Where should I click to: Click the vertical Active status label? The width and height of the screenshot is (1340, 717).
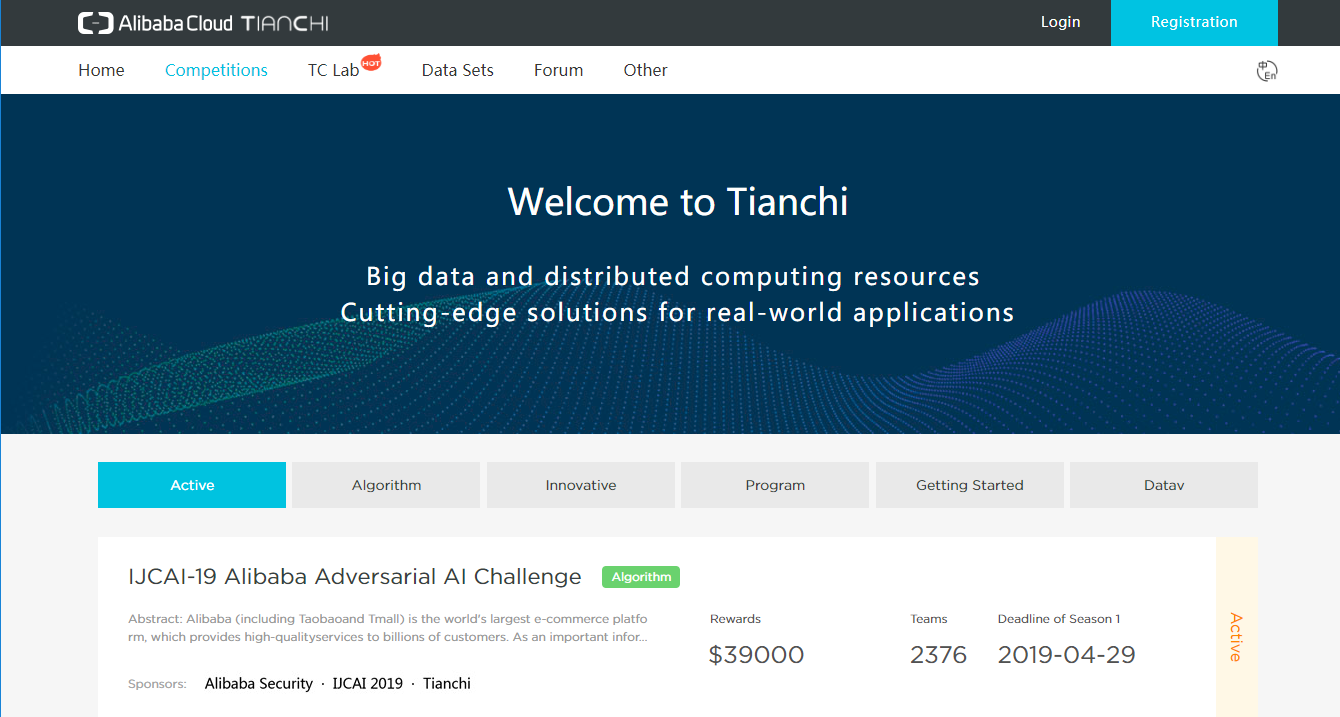point(1236,637)
